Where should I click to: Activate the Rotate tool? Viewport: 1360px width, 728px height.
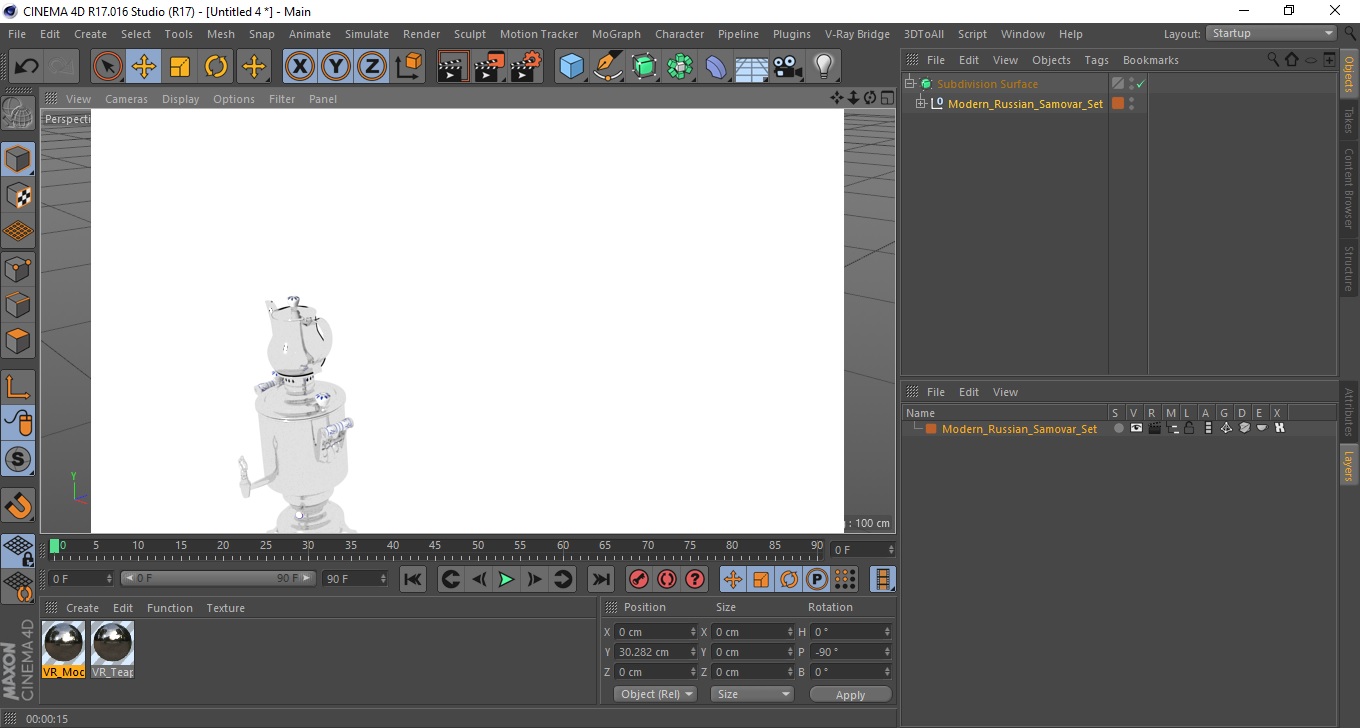tap(216, 67)
